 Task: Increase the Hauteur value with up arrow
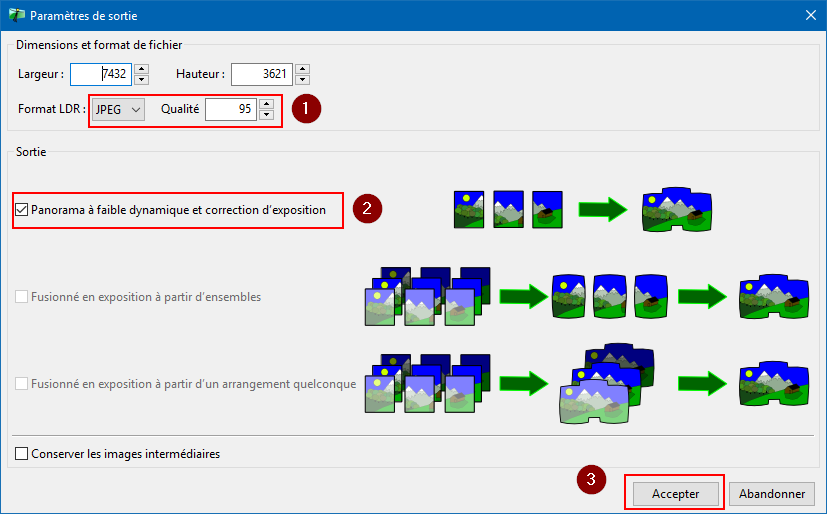[x=302, y=69]
